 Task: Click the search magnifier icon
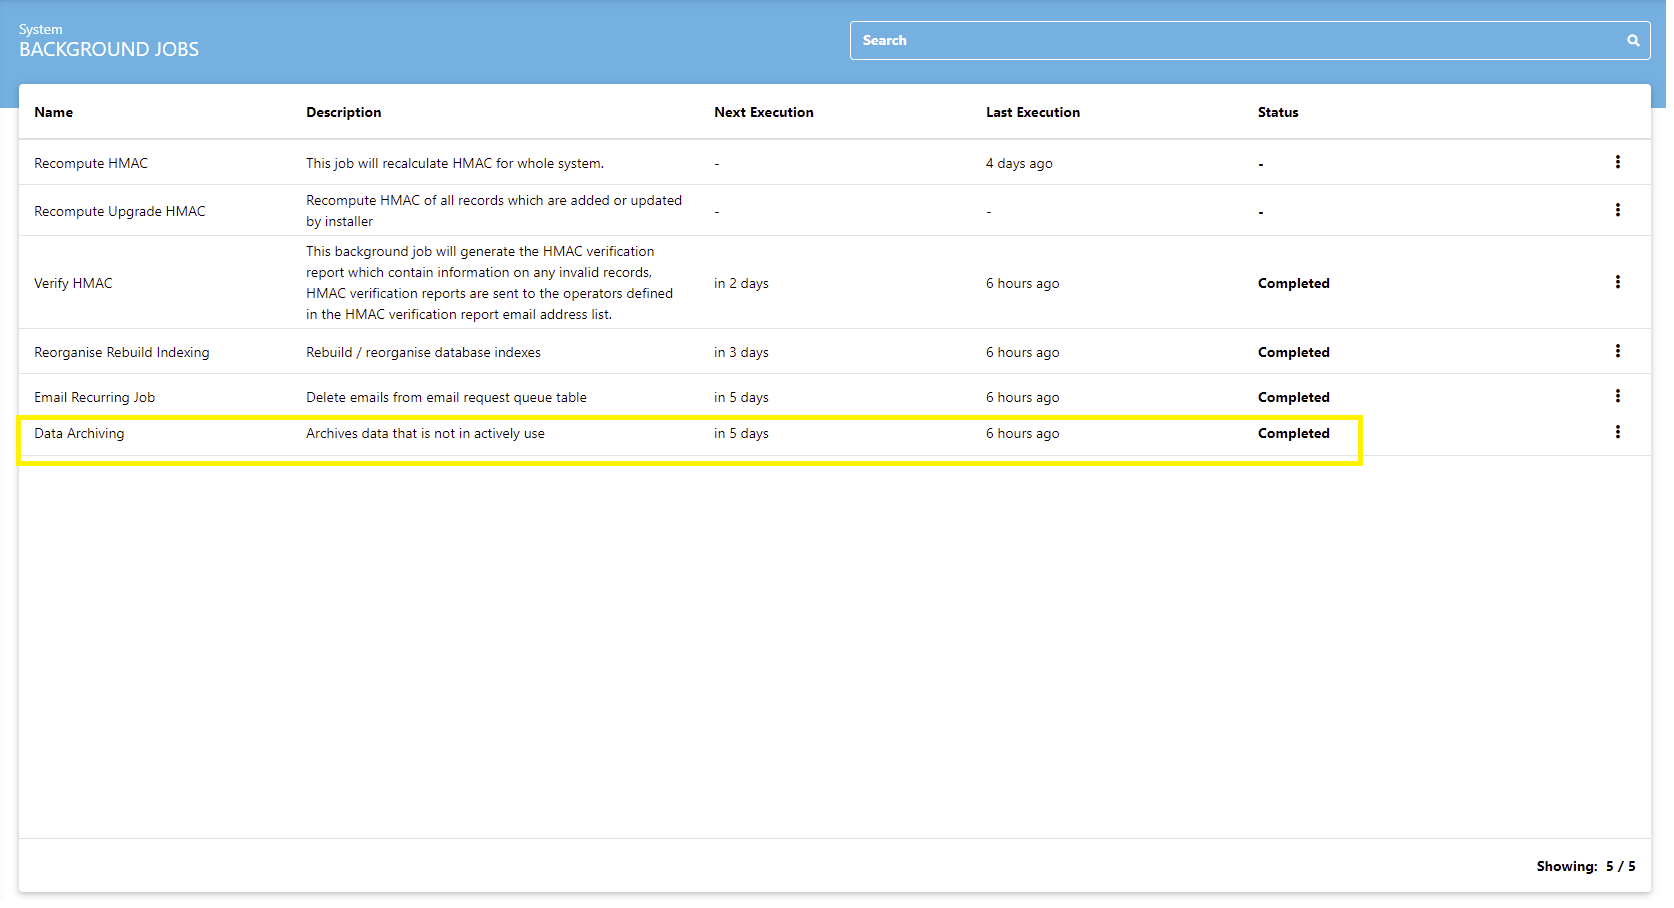pos(1632,41)
